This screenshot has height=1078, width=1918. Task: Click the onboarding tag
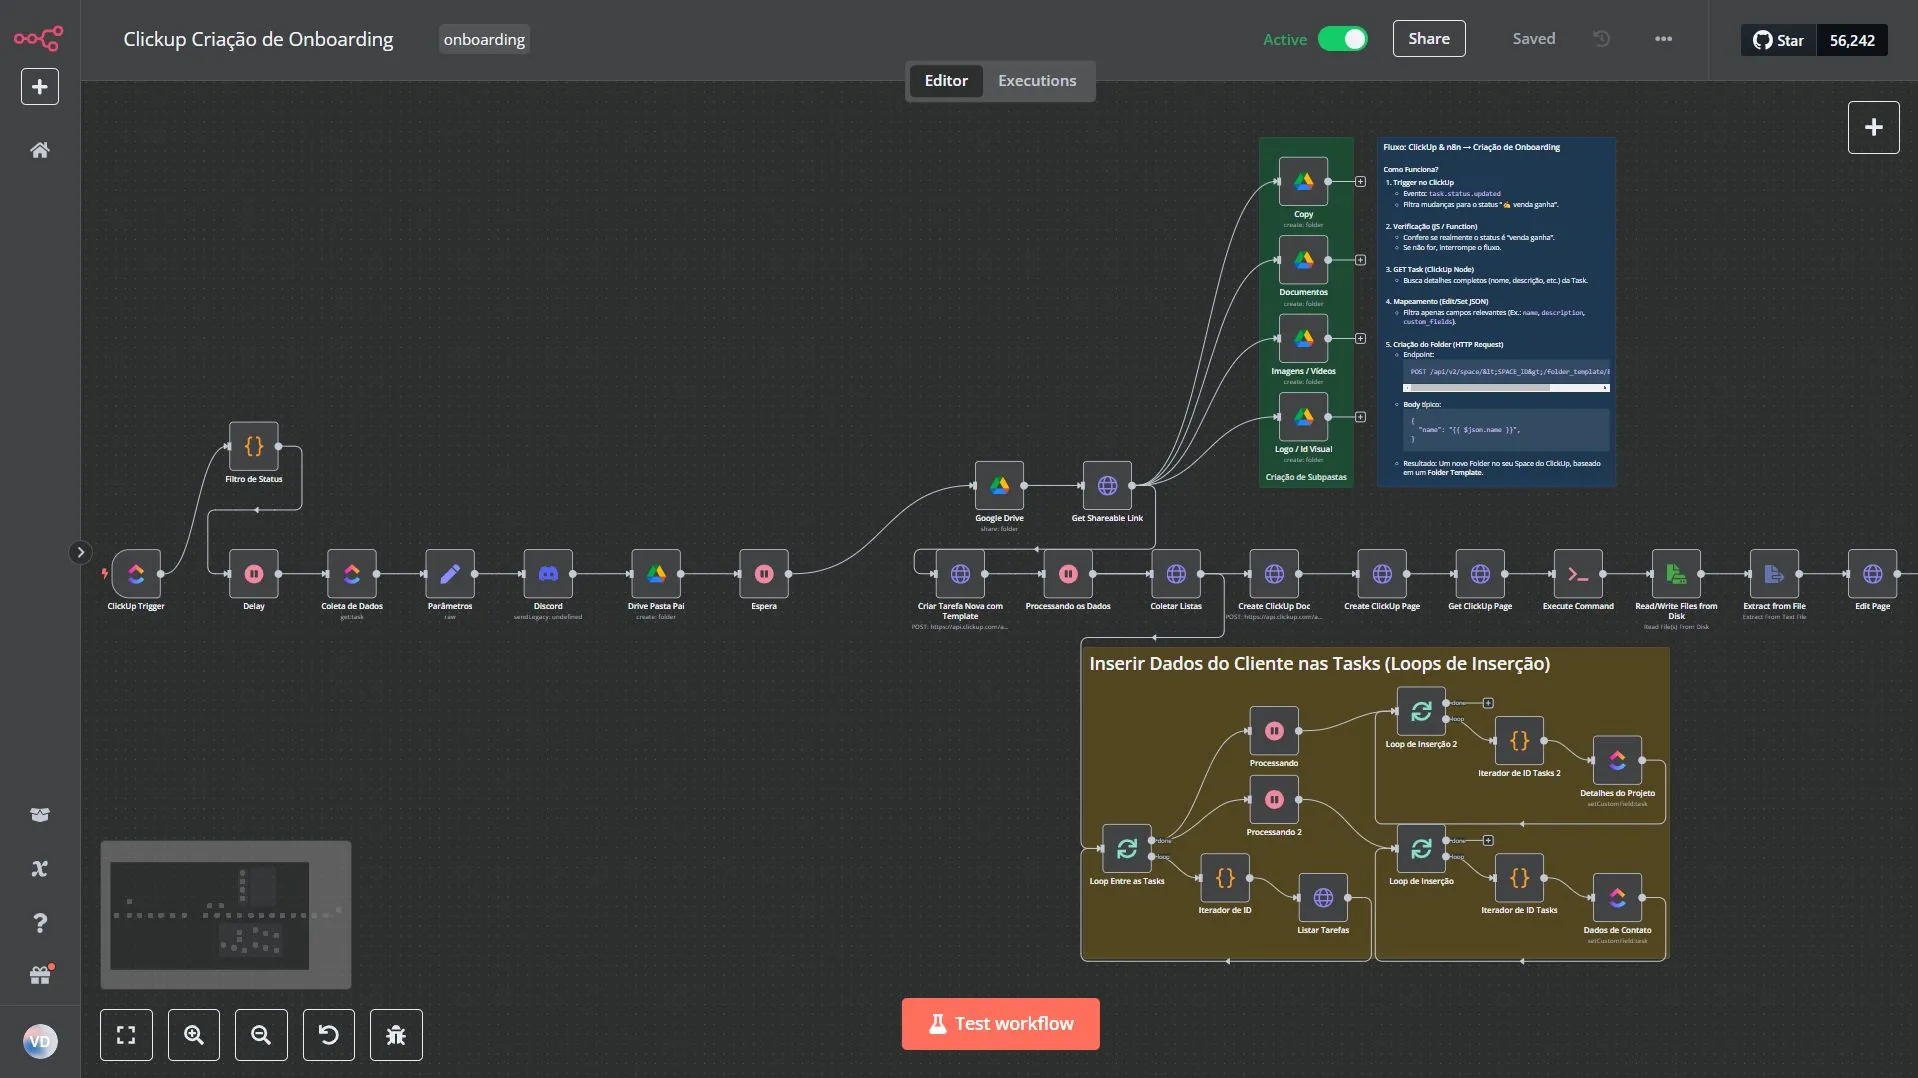(484, 39)
